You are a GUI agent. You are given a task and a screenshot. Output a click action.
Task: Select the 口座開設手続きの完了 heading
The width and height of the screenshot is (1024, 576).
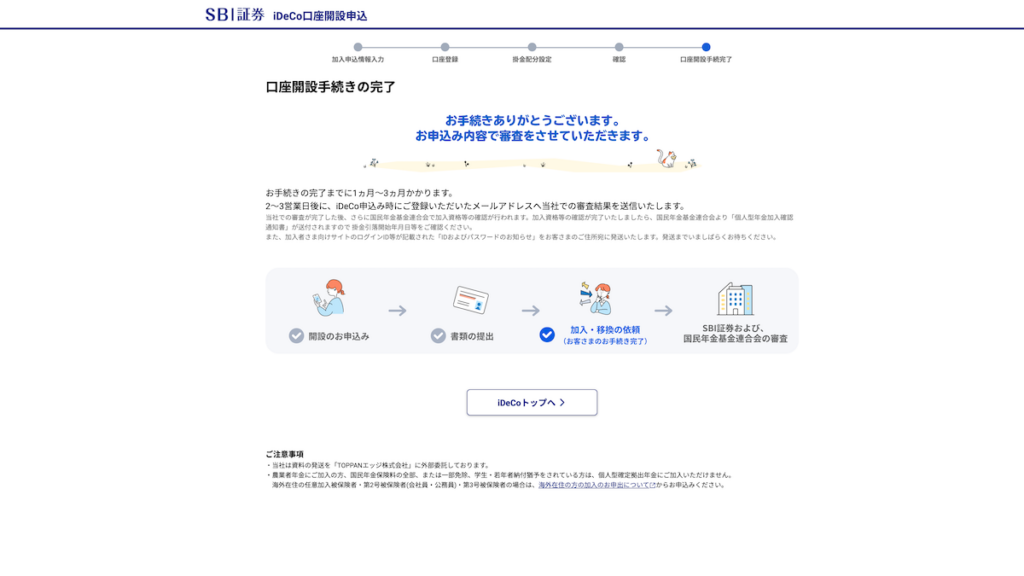pos(328,88)
